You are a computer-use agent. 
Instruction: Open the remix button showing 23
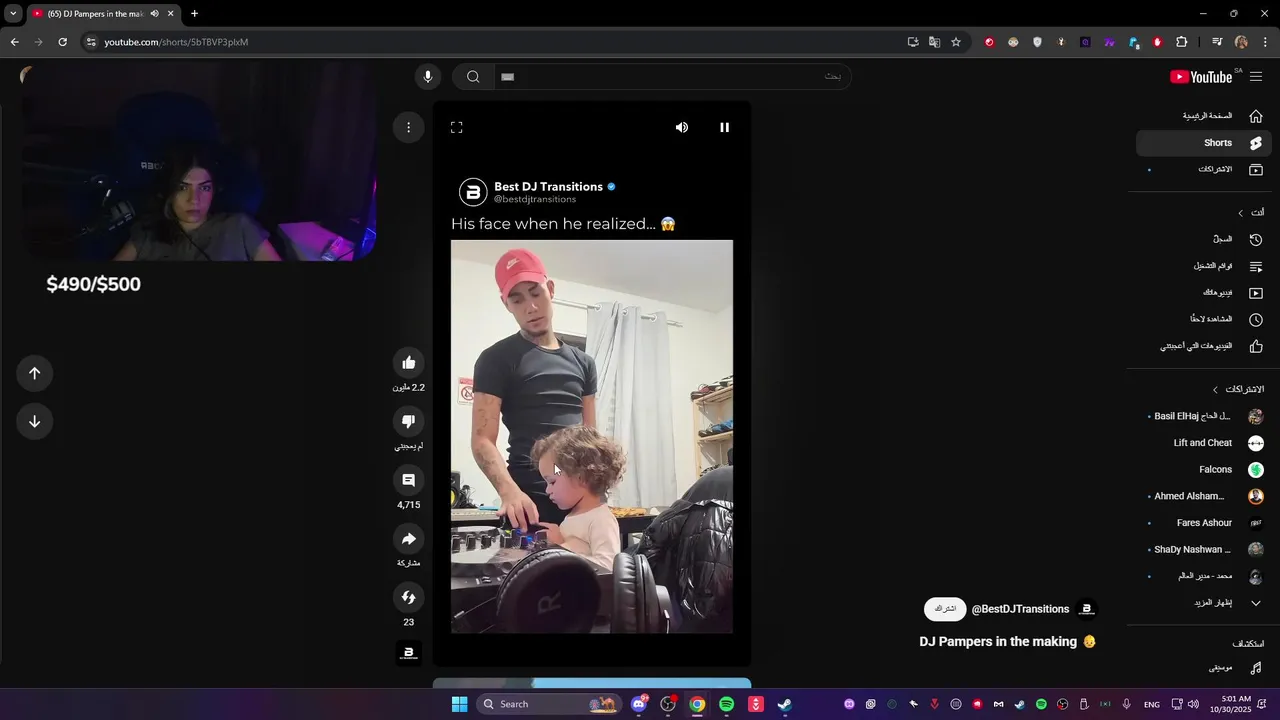(x=408, y=597)
